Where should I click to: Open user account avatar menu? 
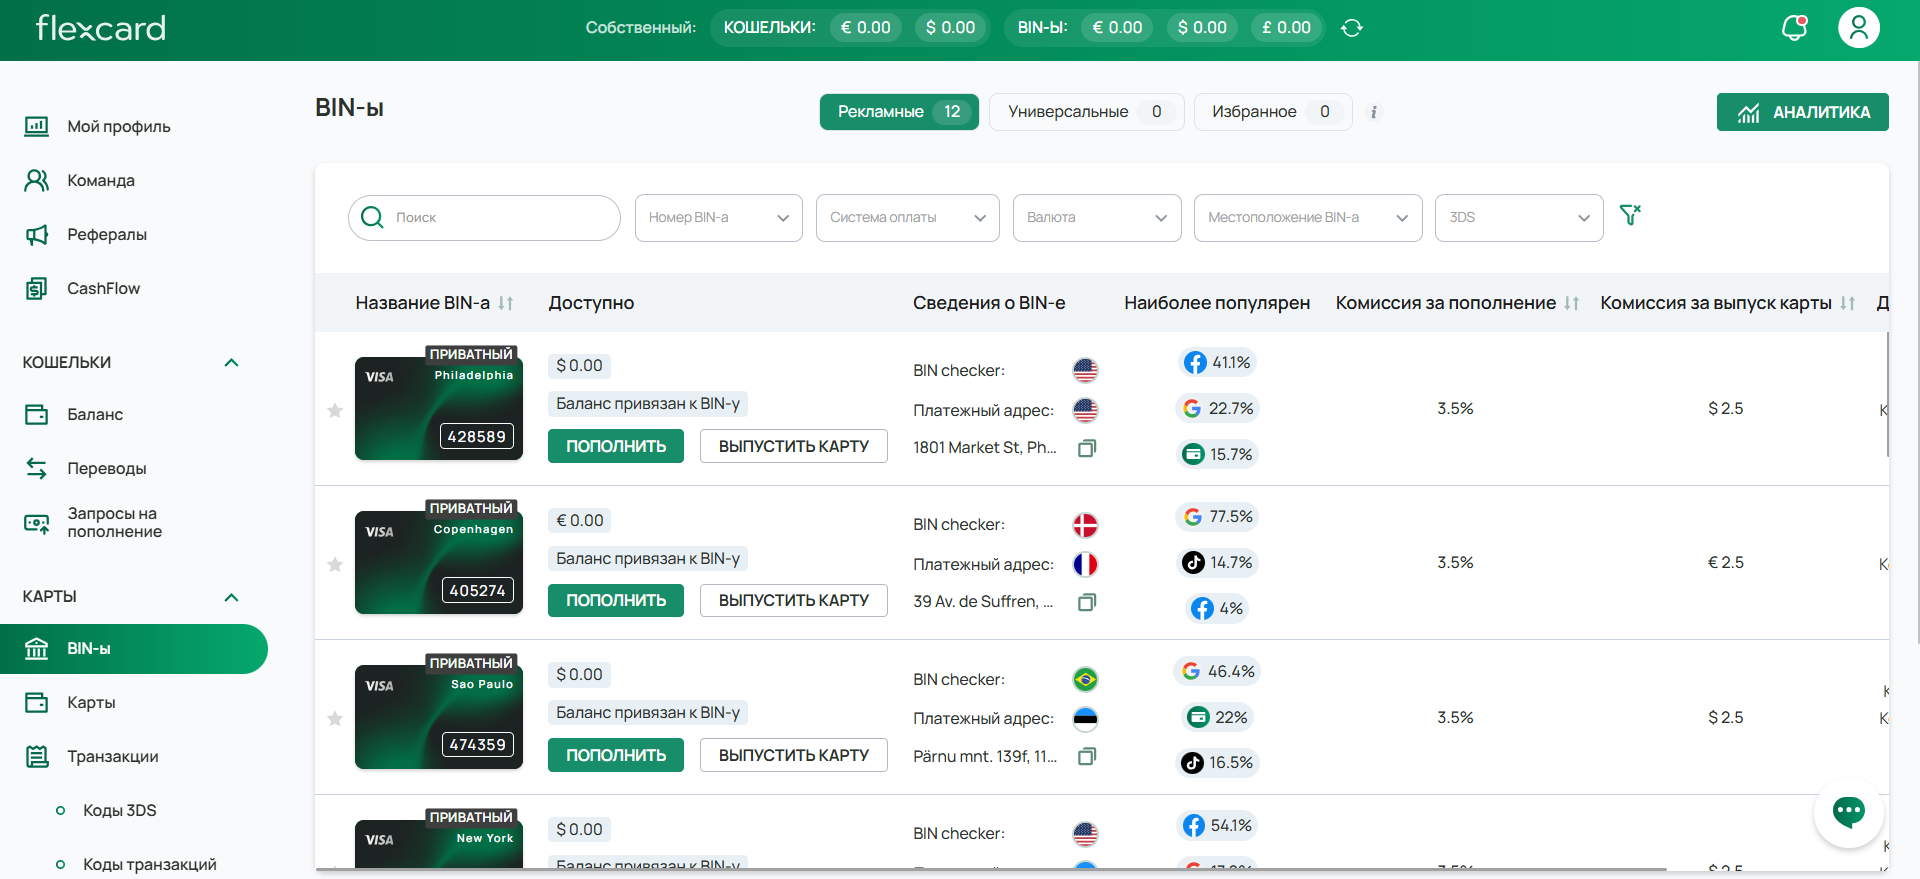[1859, 28]
